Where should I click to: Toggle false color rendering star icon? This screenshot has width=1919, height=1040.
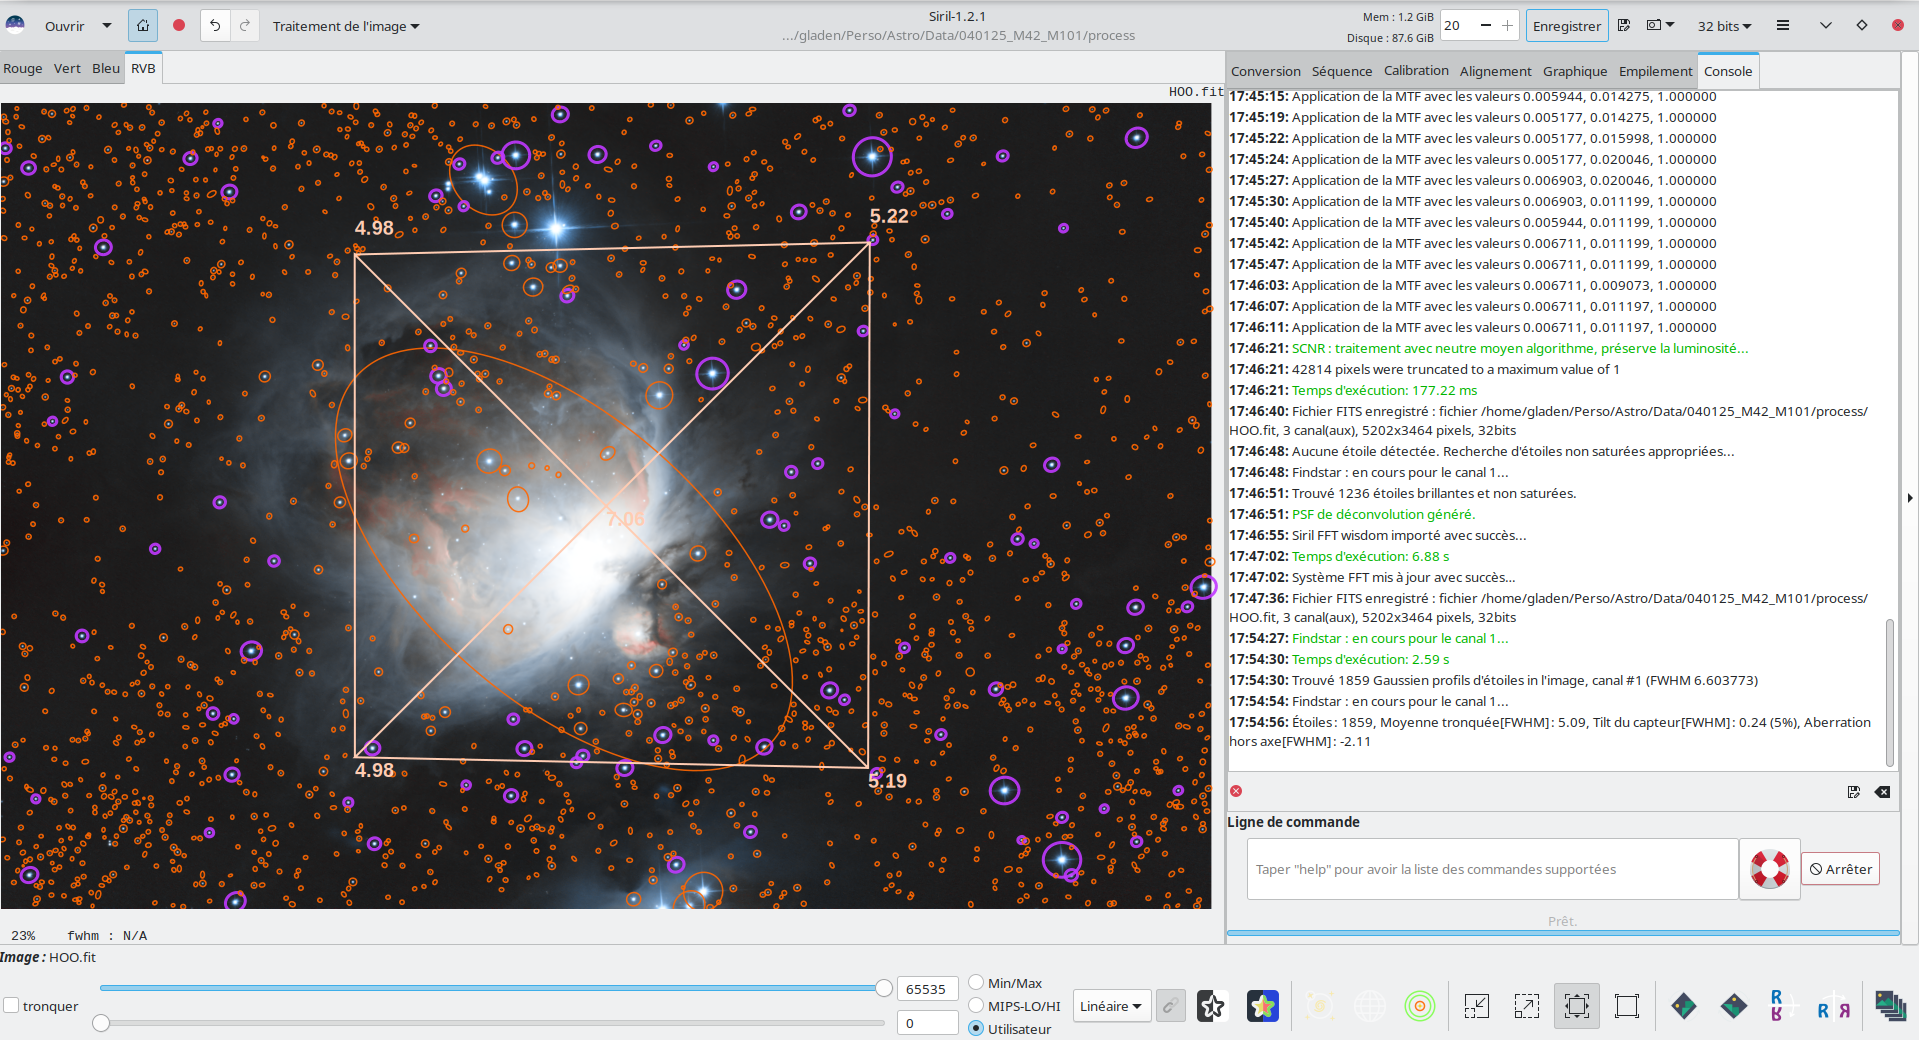pyautogui.click(x=1263, y=1006)
